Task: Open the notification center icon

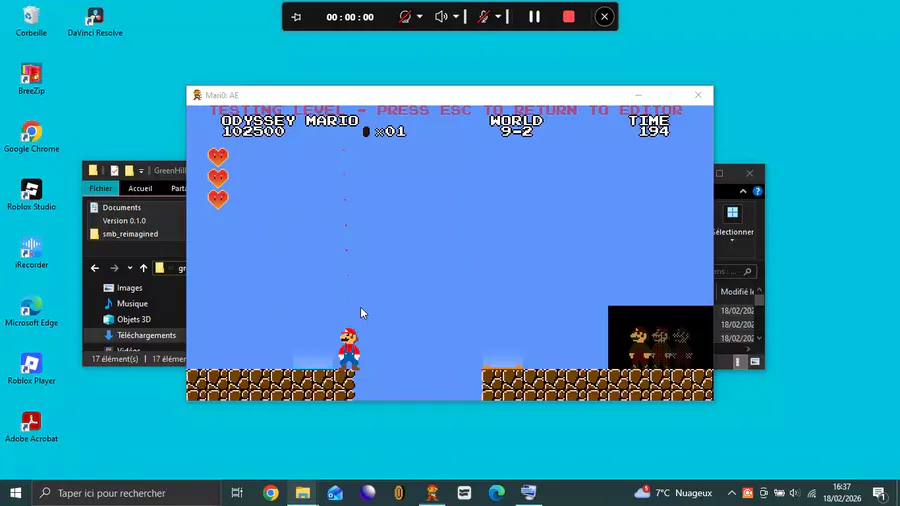Action: [x=879, y=493]
